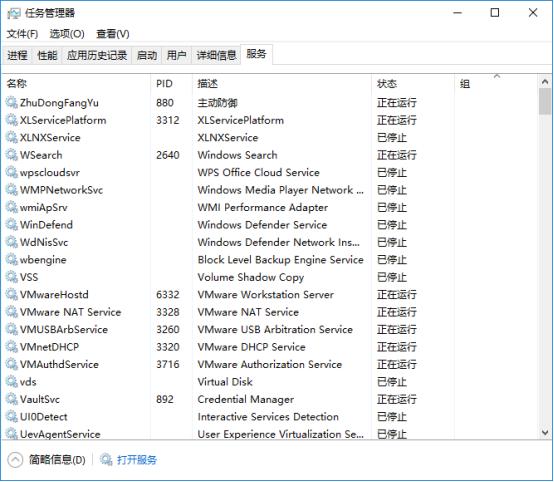This screenshot has height=482, width=554.
Task: Open the 选项(O) menu
Action: pos(67,34)
